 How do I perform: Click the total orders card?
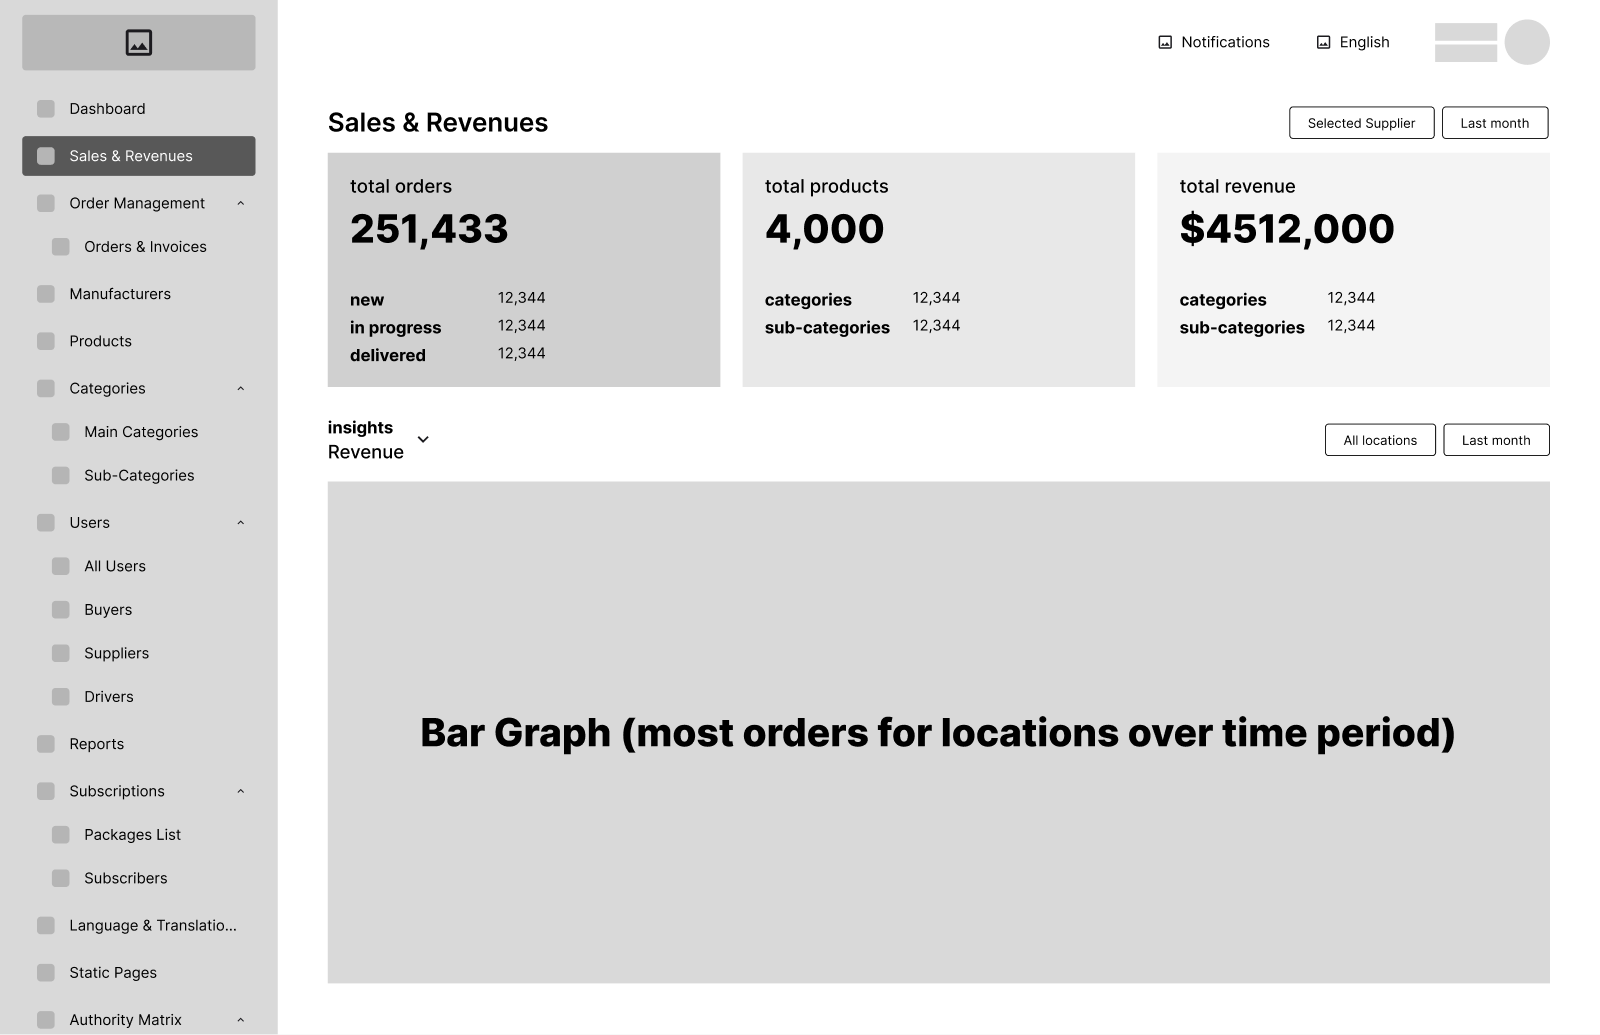[524, 270]
